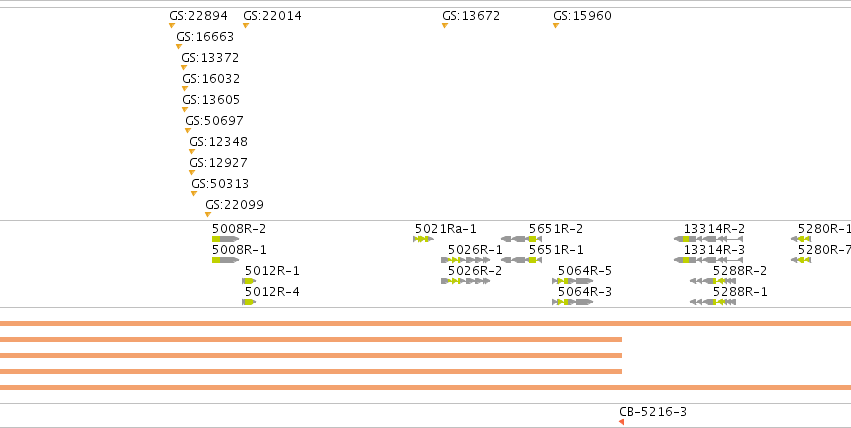The image size is (851, 428).
Task: Click the red CB-5216-3 triangle marker
Action: pos(621,422)
